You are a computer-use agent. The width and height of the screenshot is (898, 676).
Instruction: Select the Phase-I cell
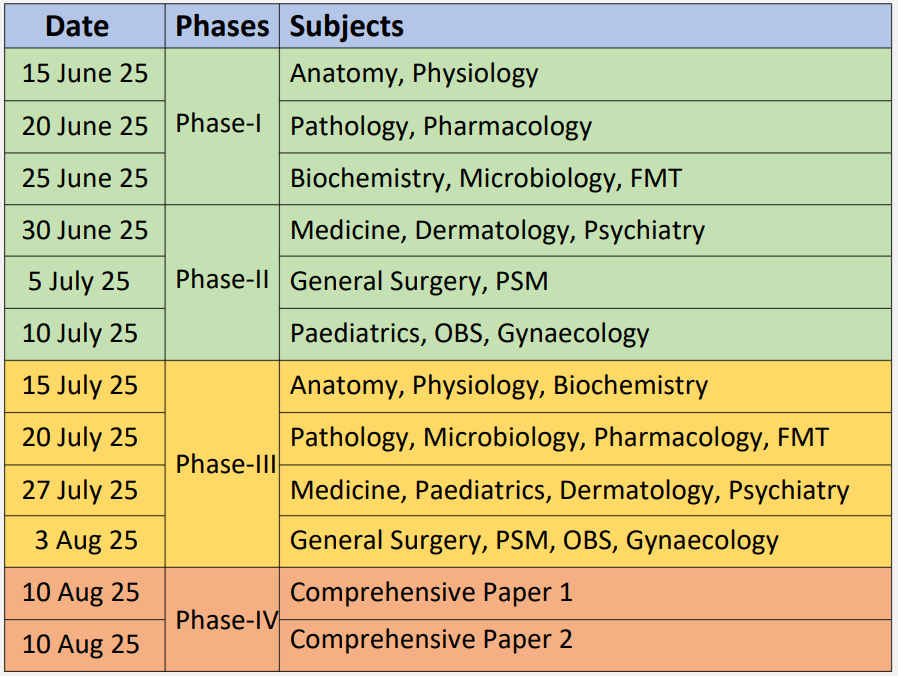(219, 124)
